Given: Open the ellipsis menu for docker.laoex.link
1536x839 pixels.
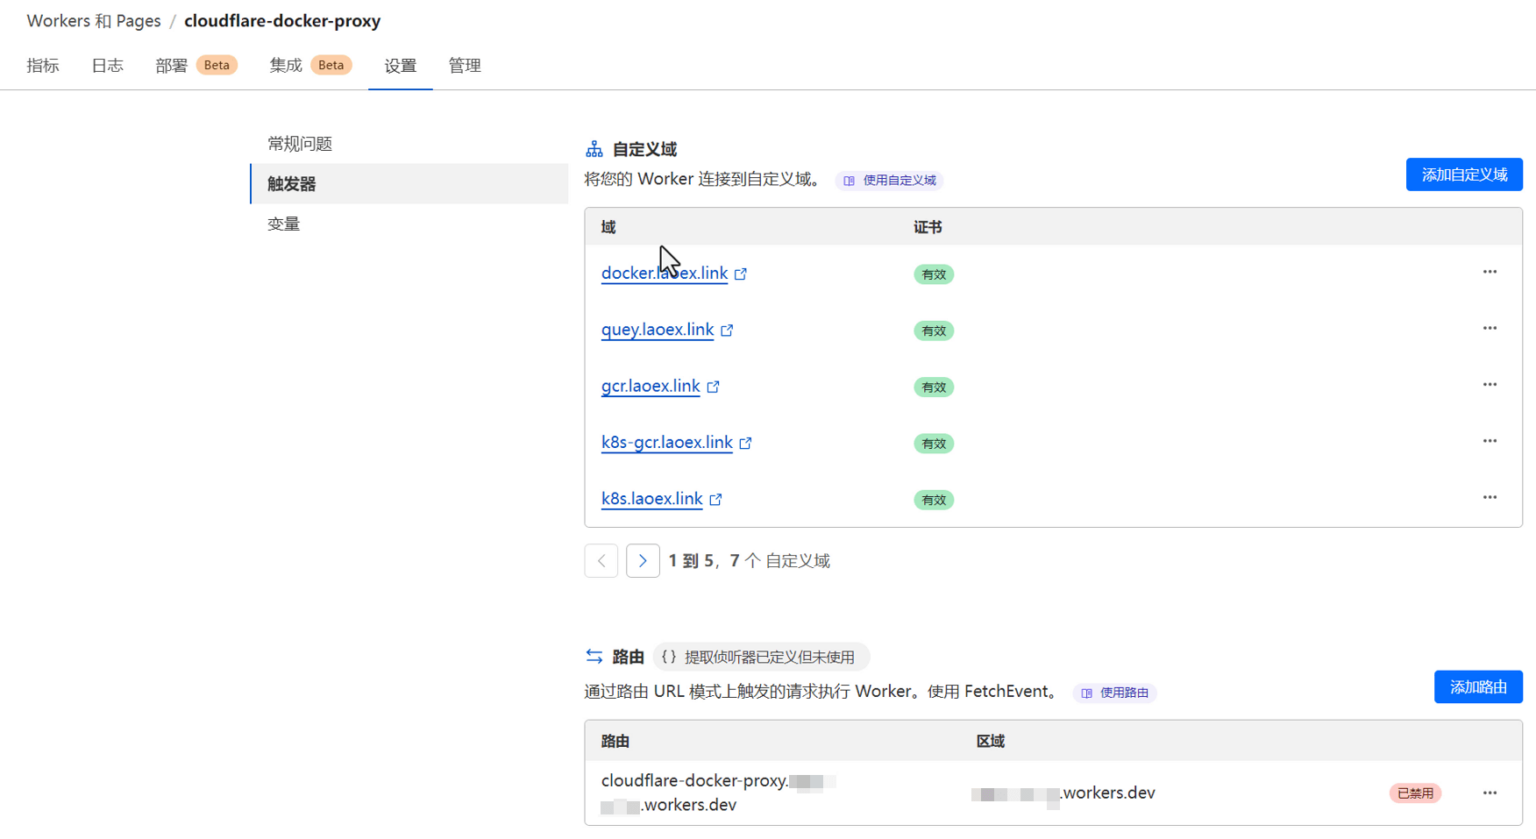Looking at the screenshot, I should point(1489,271).
